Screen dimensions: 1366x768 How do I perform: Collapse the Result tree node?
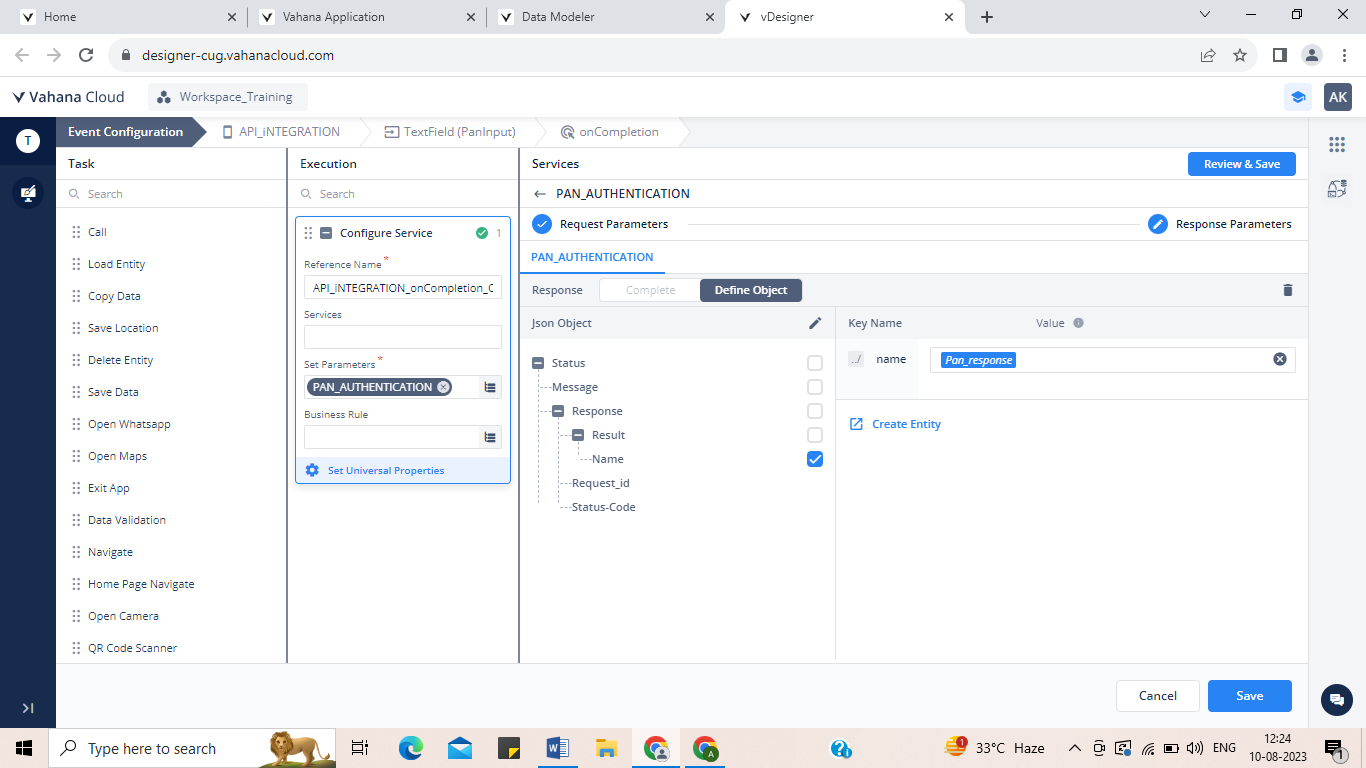coord(578,435)
